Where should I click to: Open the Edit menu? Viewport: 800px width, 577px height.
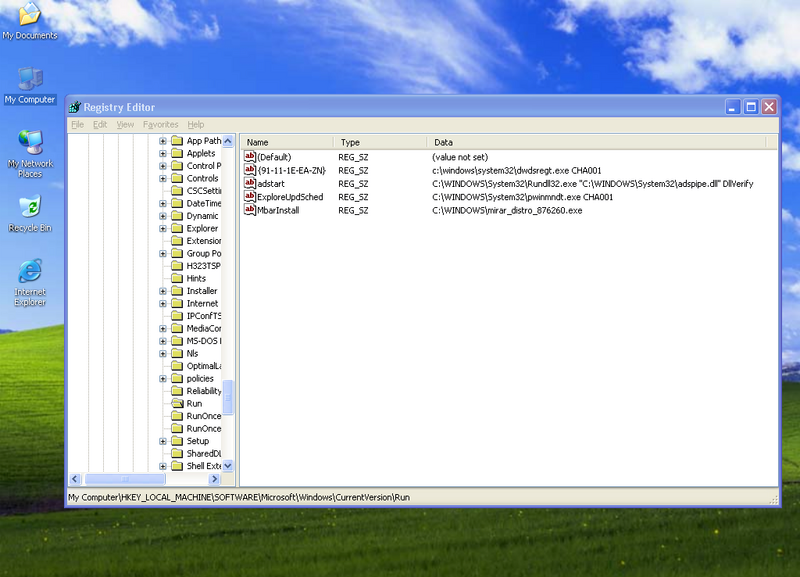coord(100,124)
